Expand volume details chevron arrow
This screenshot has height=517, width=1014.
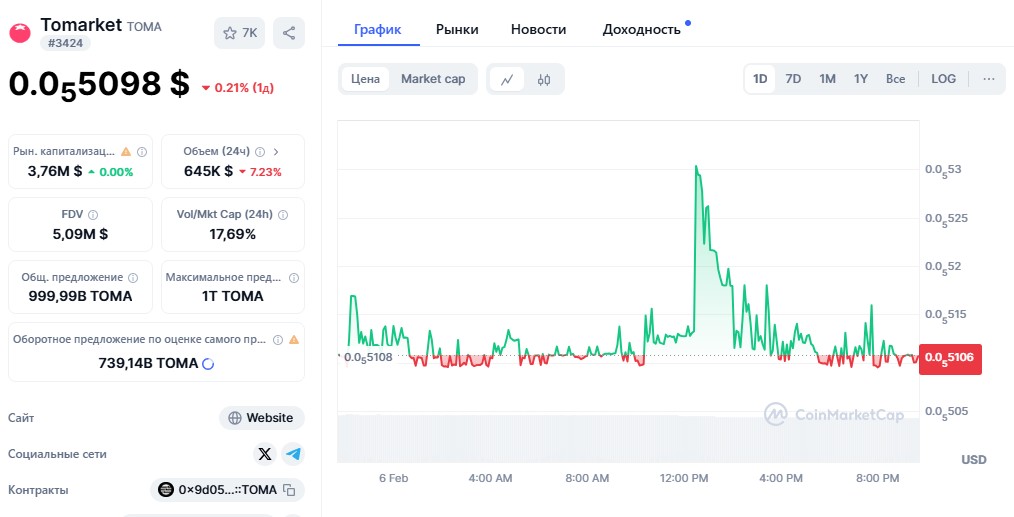(x=276, y=152)
